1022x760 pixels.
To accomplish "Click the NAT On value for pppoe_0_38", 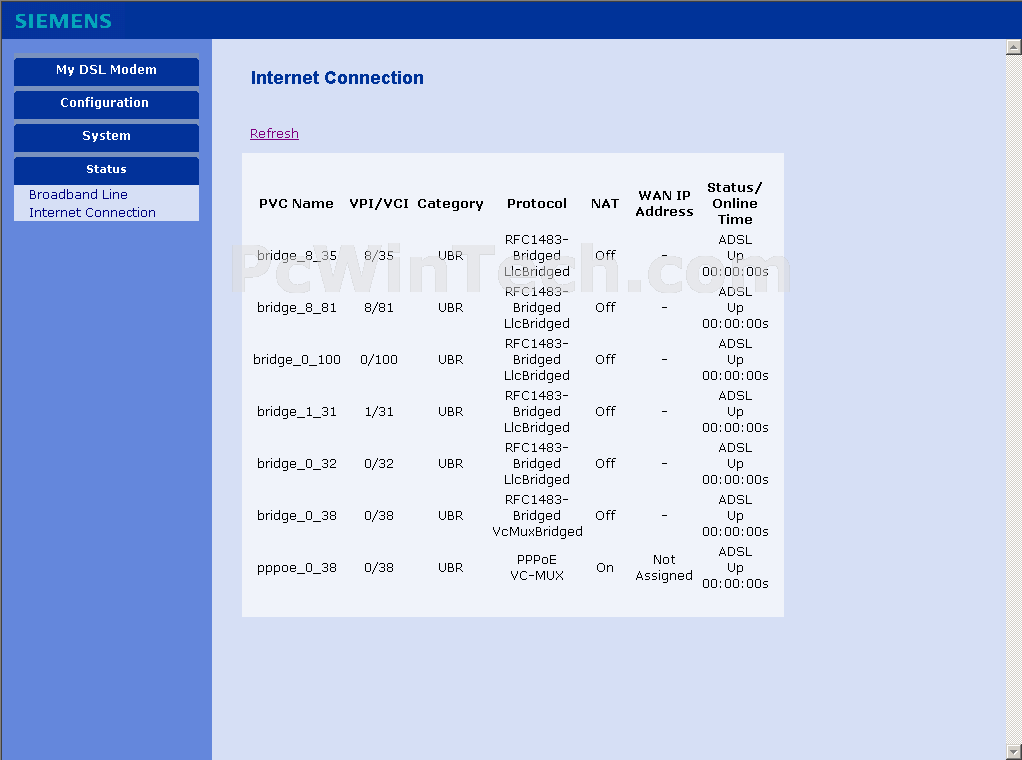I will (x=605, y=568).
